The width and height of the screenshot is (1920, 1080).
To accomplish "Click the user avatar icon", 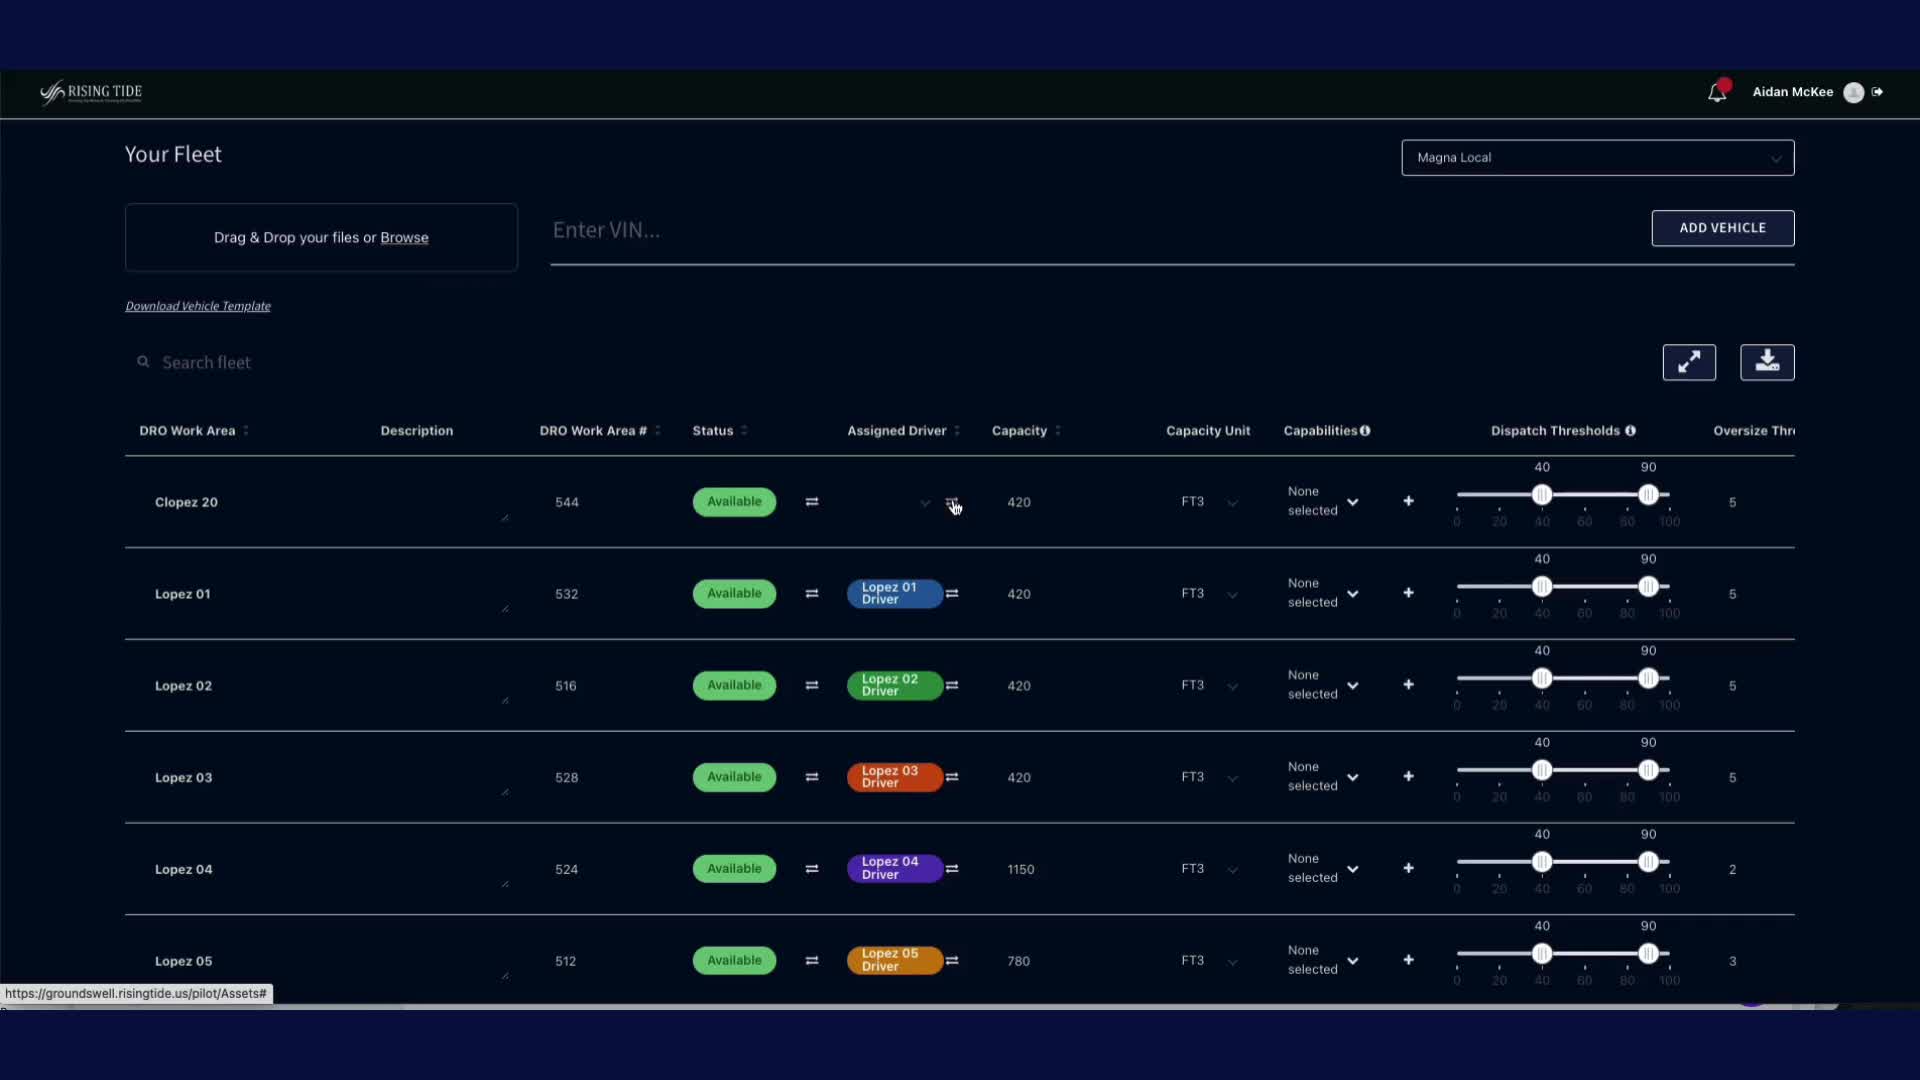I will pyautogui.click(x=1853, y=92).
